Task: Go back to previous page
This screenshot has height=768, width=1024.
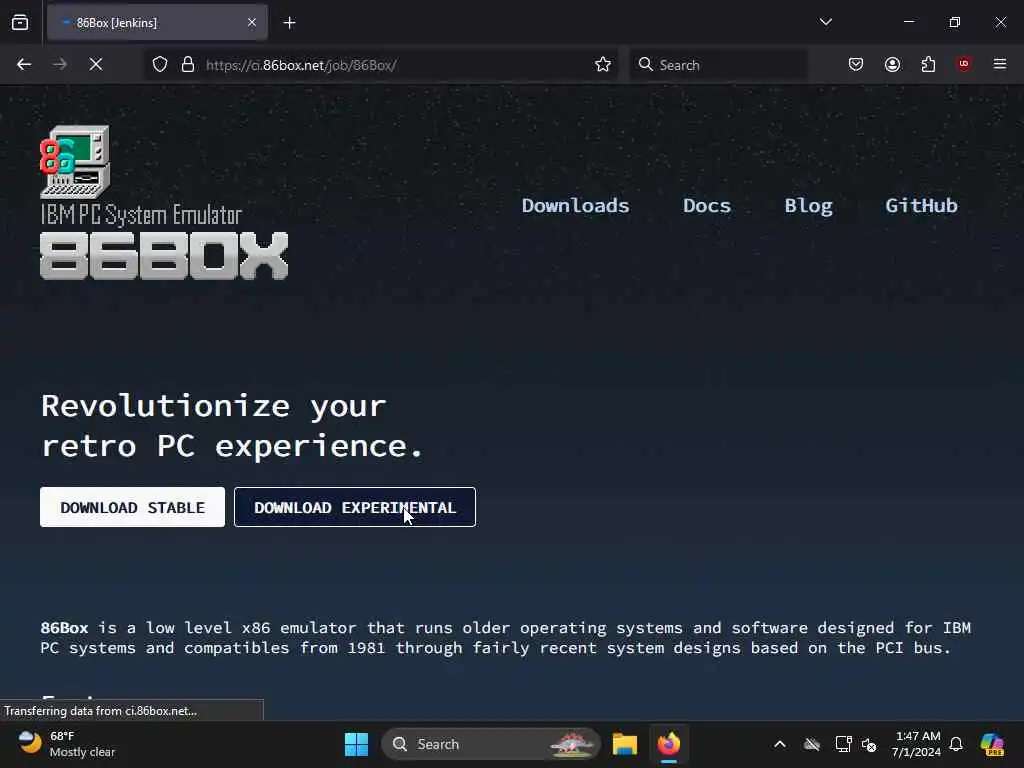Action: (24, 65)
